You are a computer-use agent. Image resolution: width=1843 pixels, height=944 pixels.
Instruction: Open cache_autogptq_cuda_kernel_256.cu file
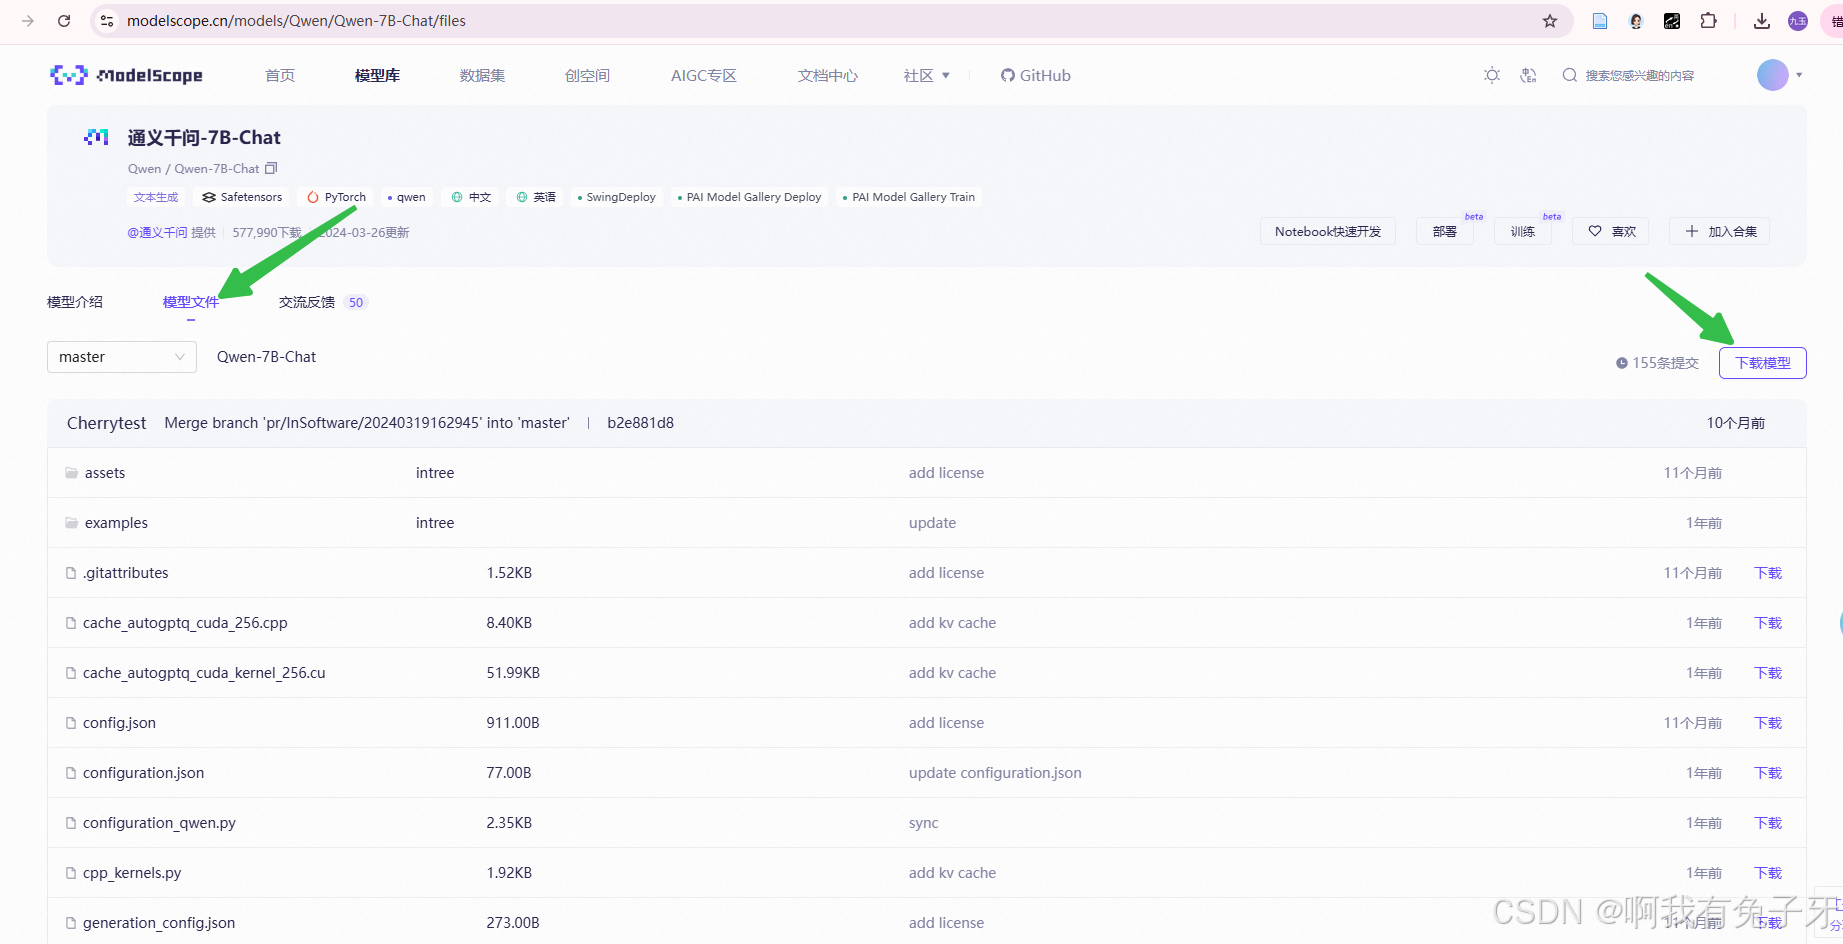pos(204,673)
